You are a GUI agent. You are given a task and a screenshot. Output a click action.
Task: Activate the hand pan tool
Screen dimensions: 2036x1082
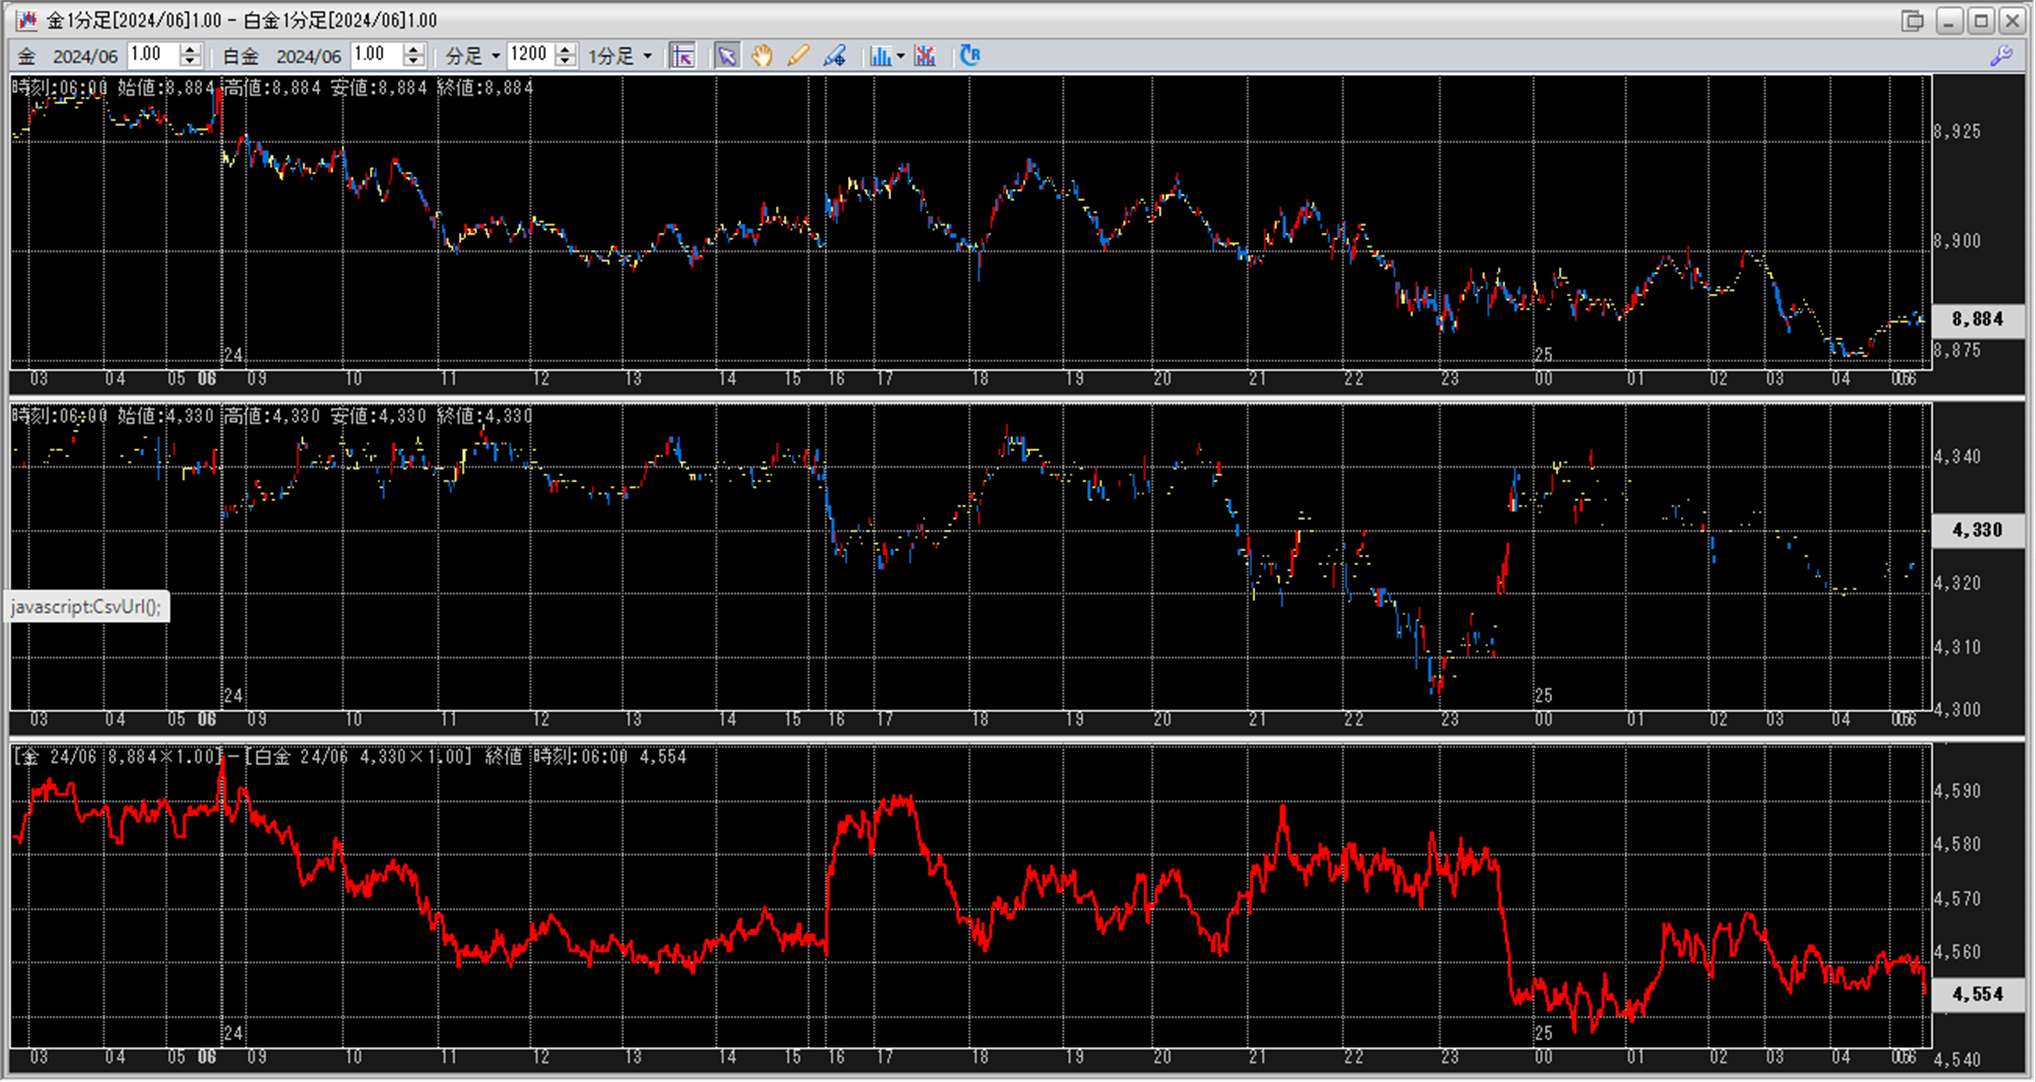click(762, 56)
